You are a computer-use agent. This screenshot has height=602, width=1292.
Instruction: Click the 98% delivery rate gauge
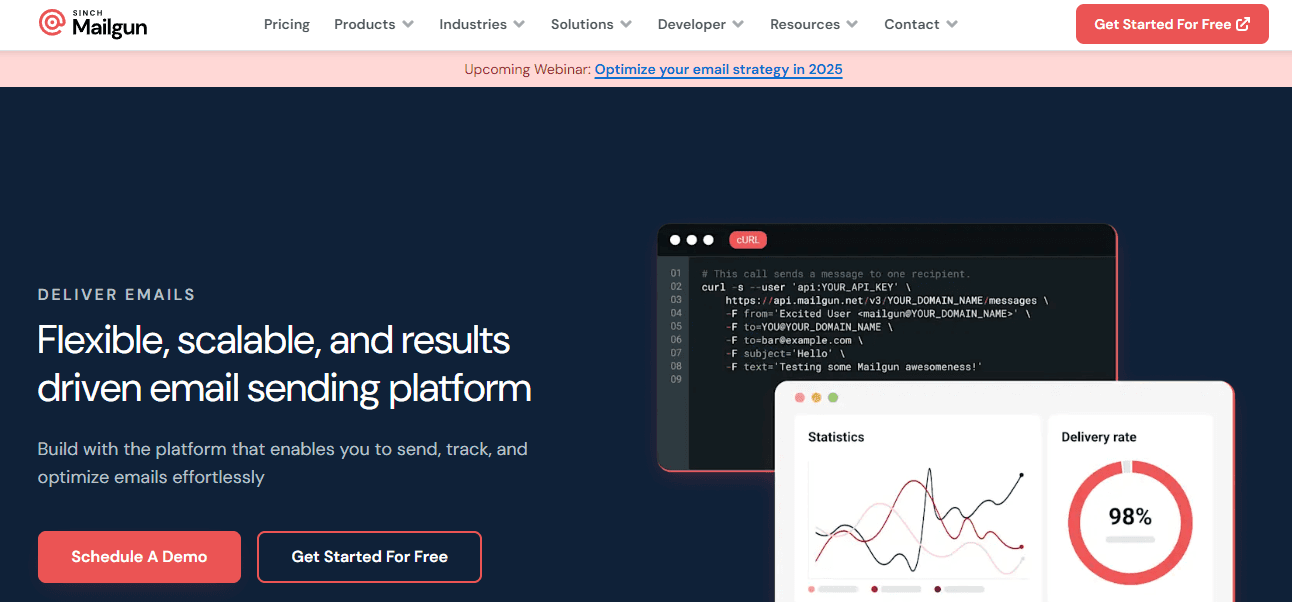tap(1130, 519)
